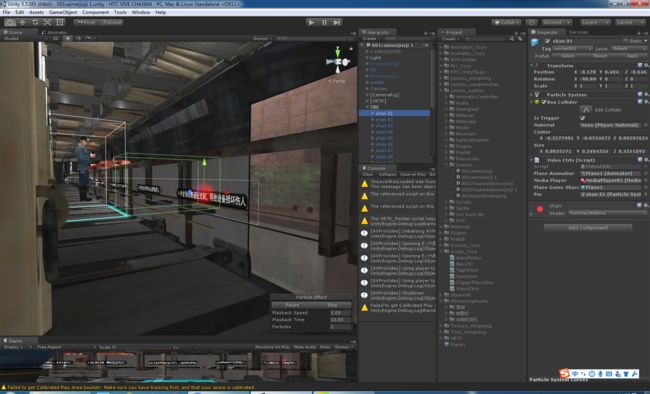Toggle the shan 01 active checkbox
The height and width of the screenshot is (394, 650).
[547, 41]
